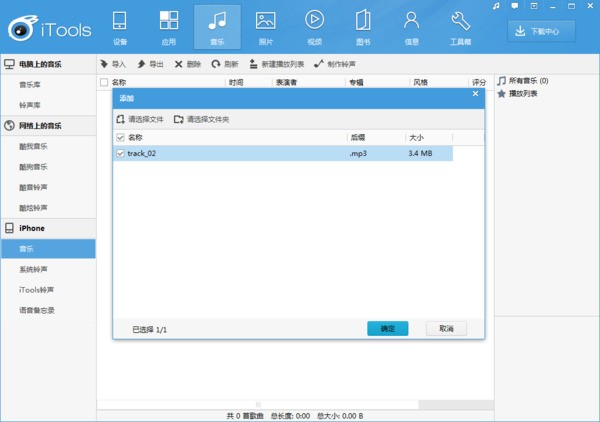Open the Videos play icon
The image size is (600, 422).
tap(314, 20)
